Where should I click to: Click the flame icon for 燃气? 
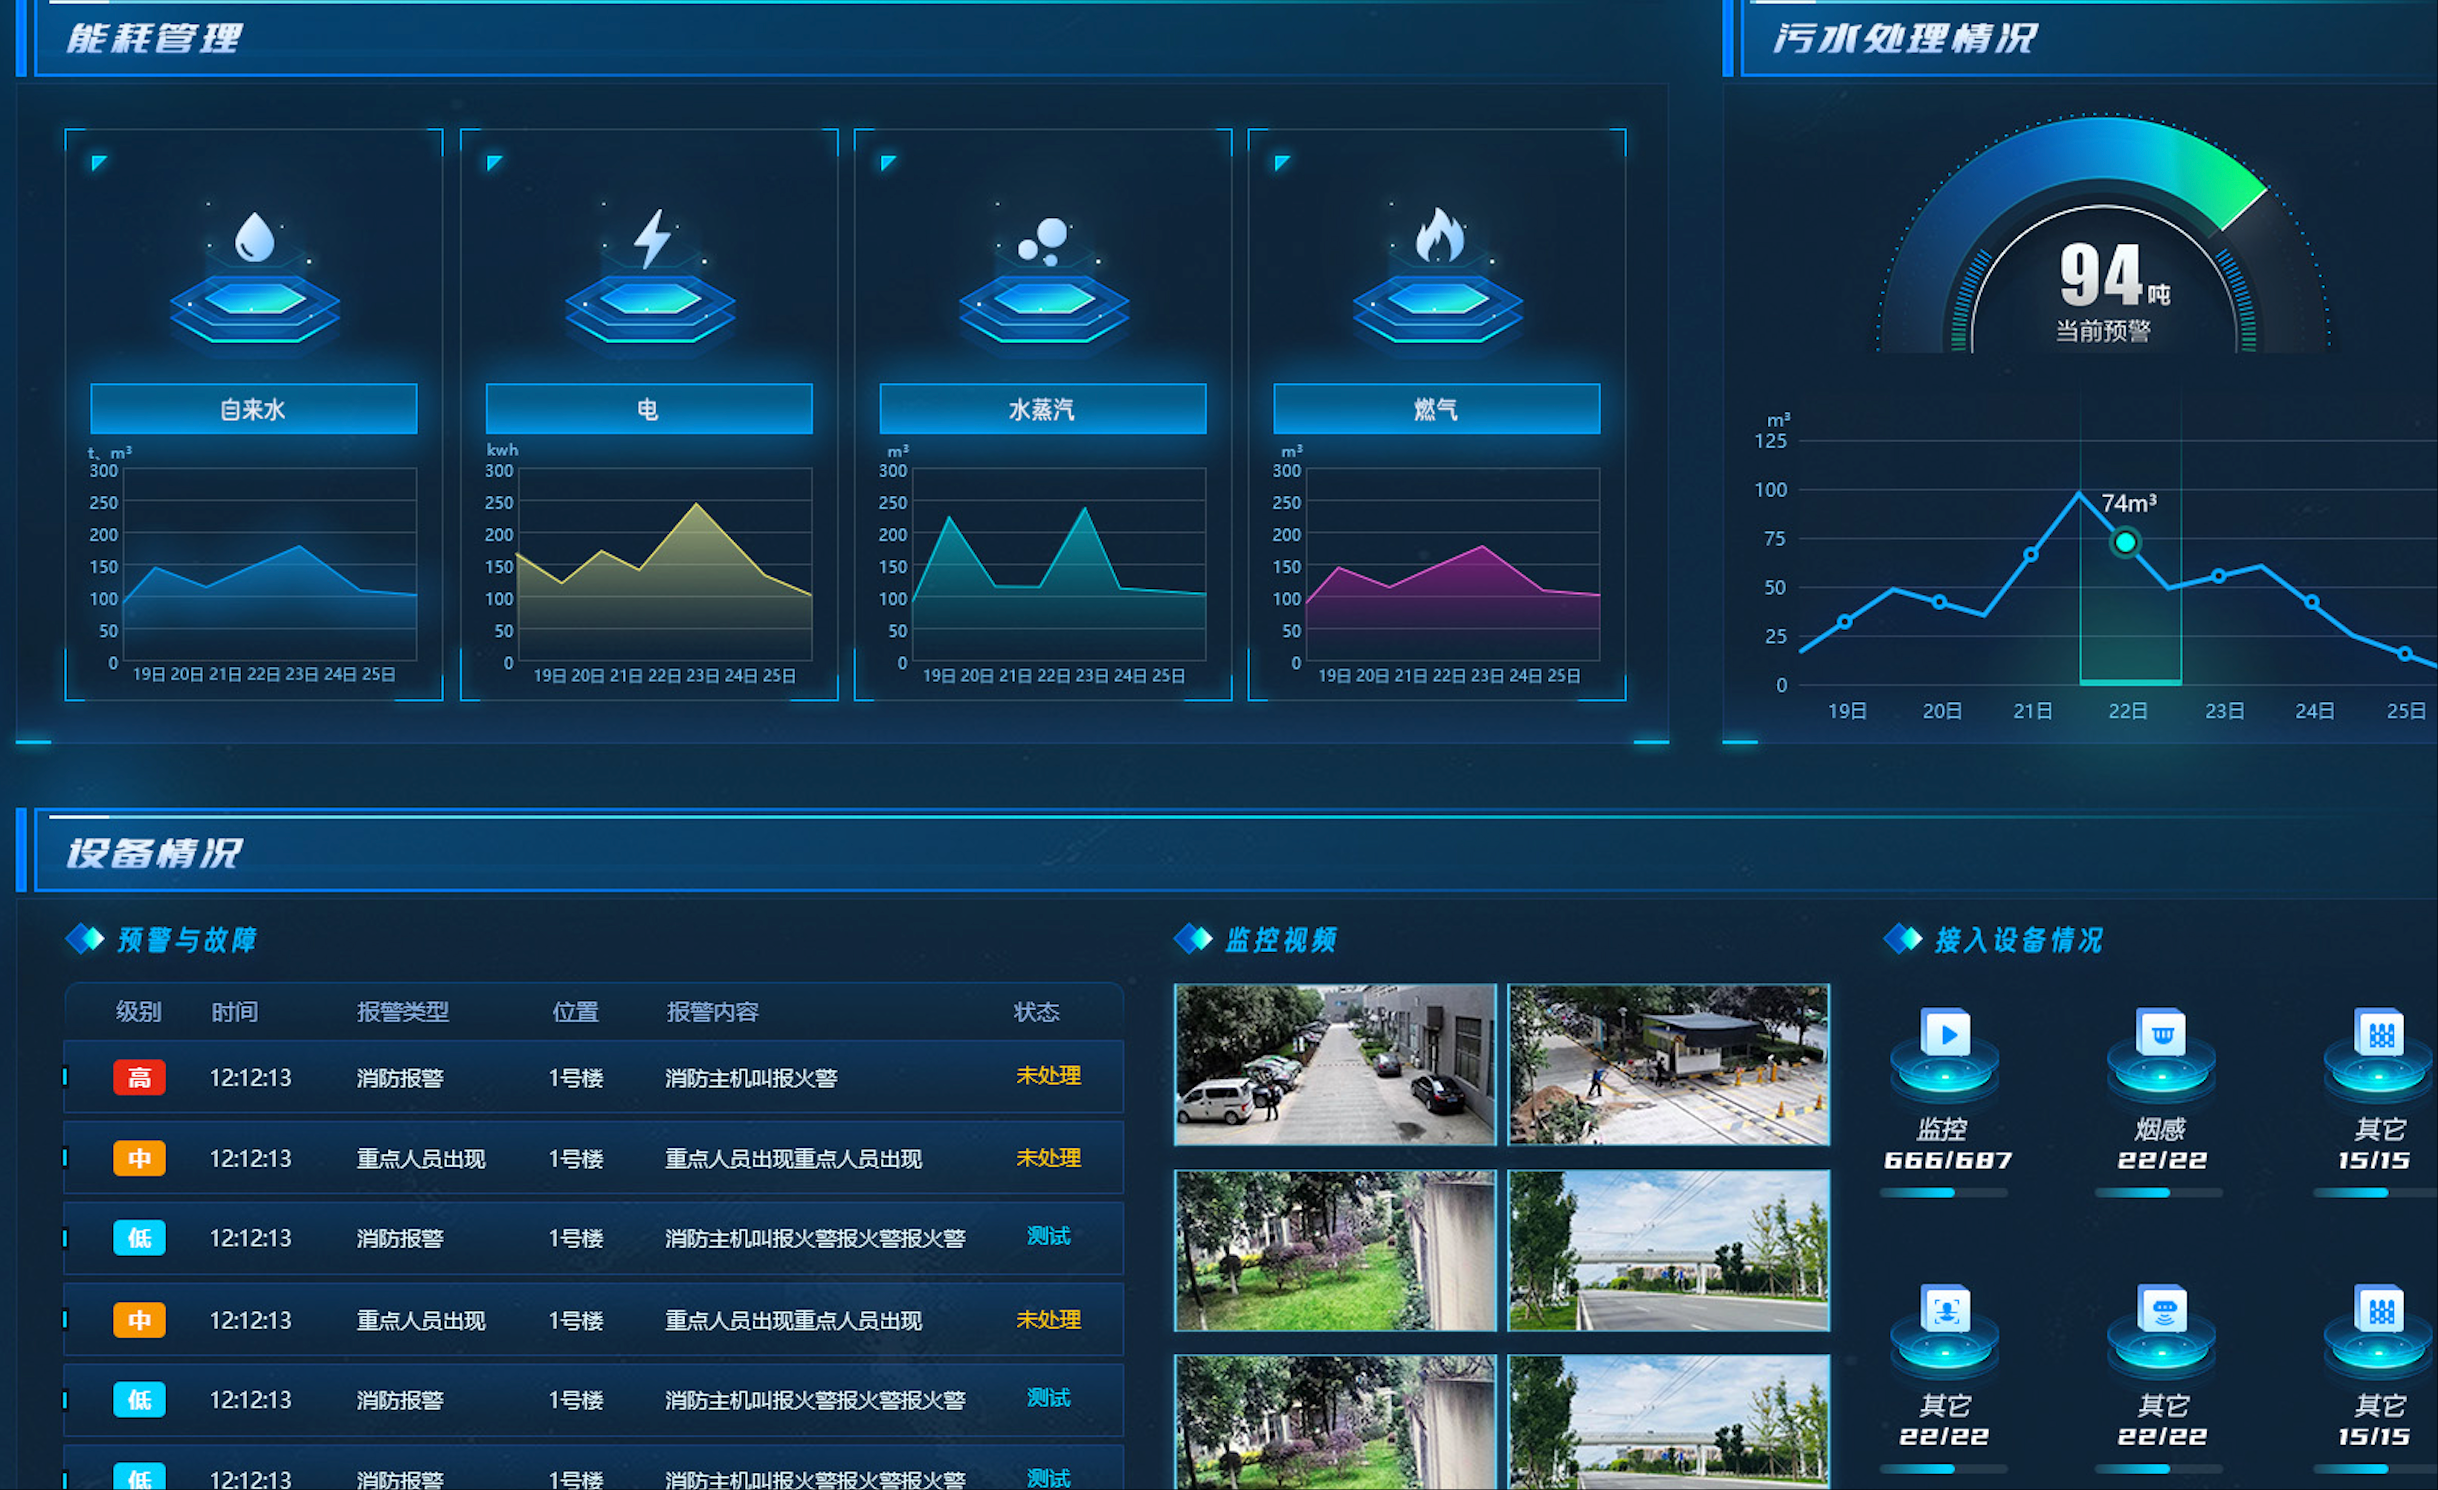click(x=1439, y=236)
